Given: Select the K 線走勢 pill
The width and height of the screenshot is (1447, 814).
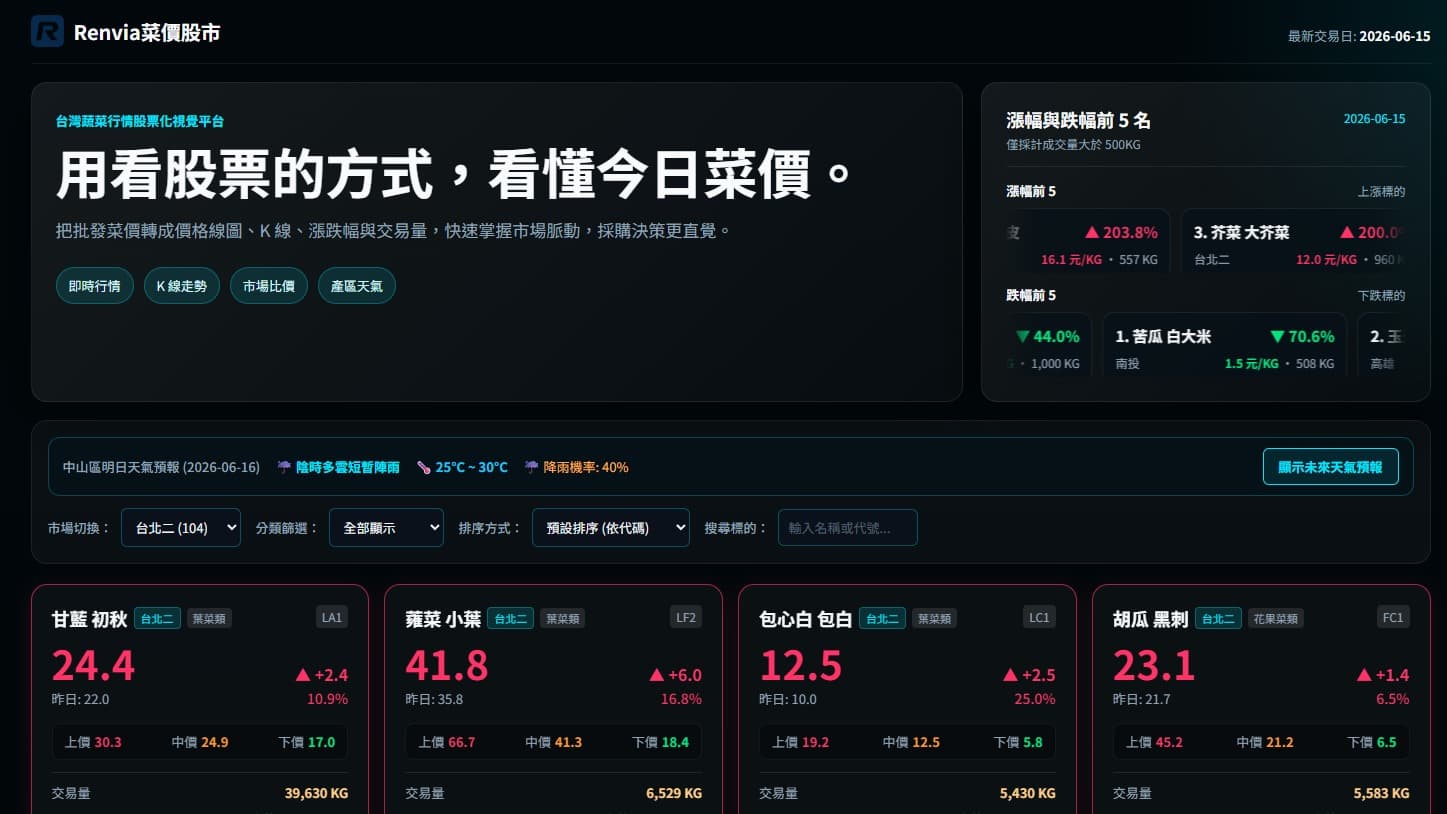Looking at the screenshot, I should click(182, 286).
